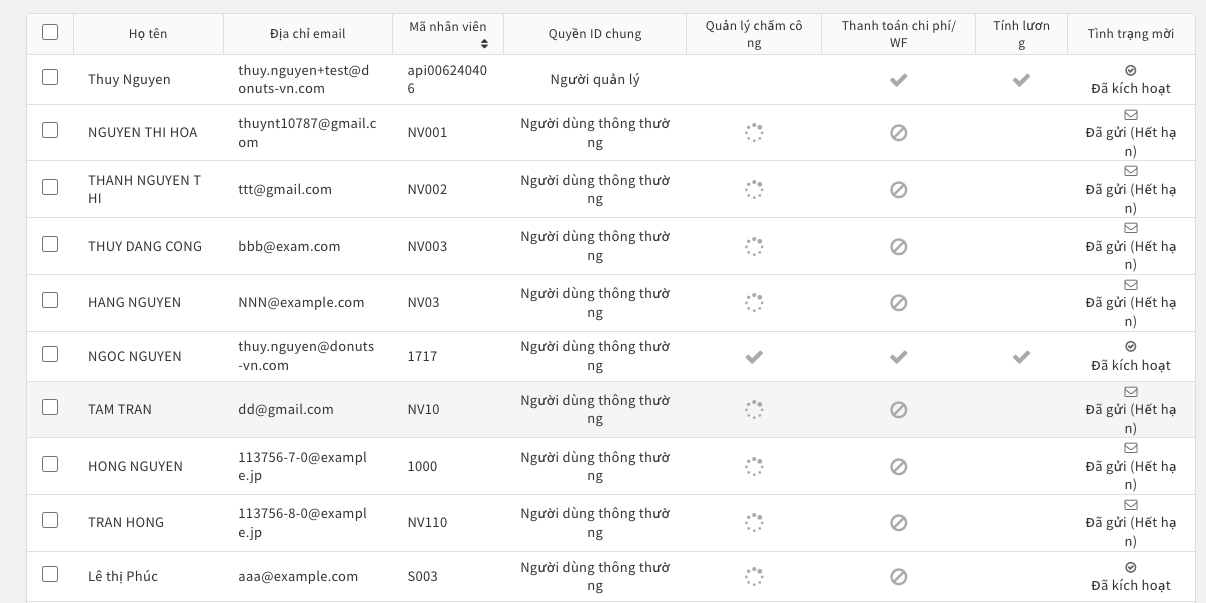Click expense prohibited icon for TAM TRAN
The width and height of the screenshot is (1206, 603).
pyautogui.click(x=898, y=409)
